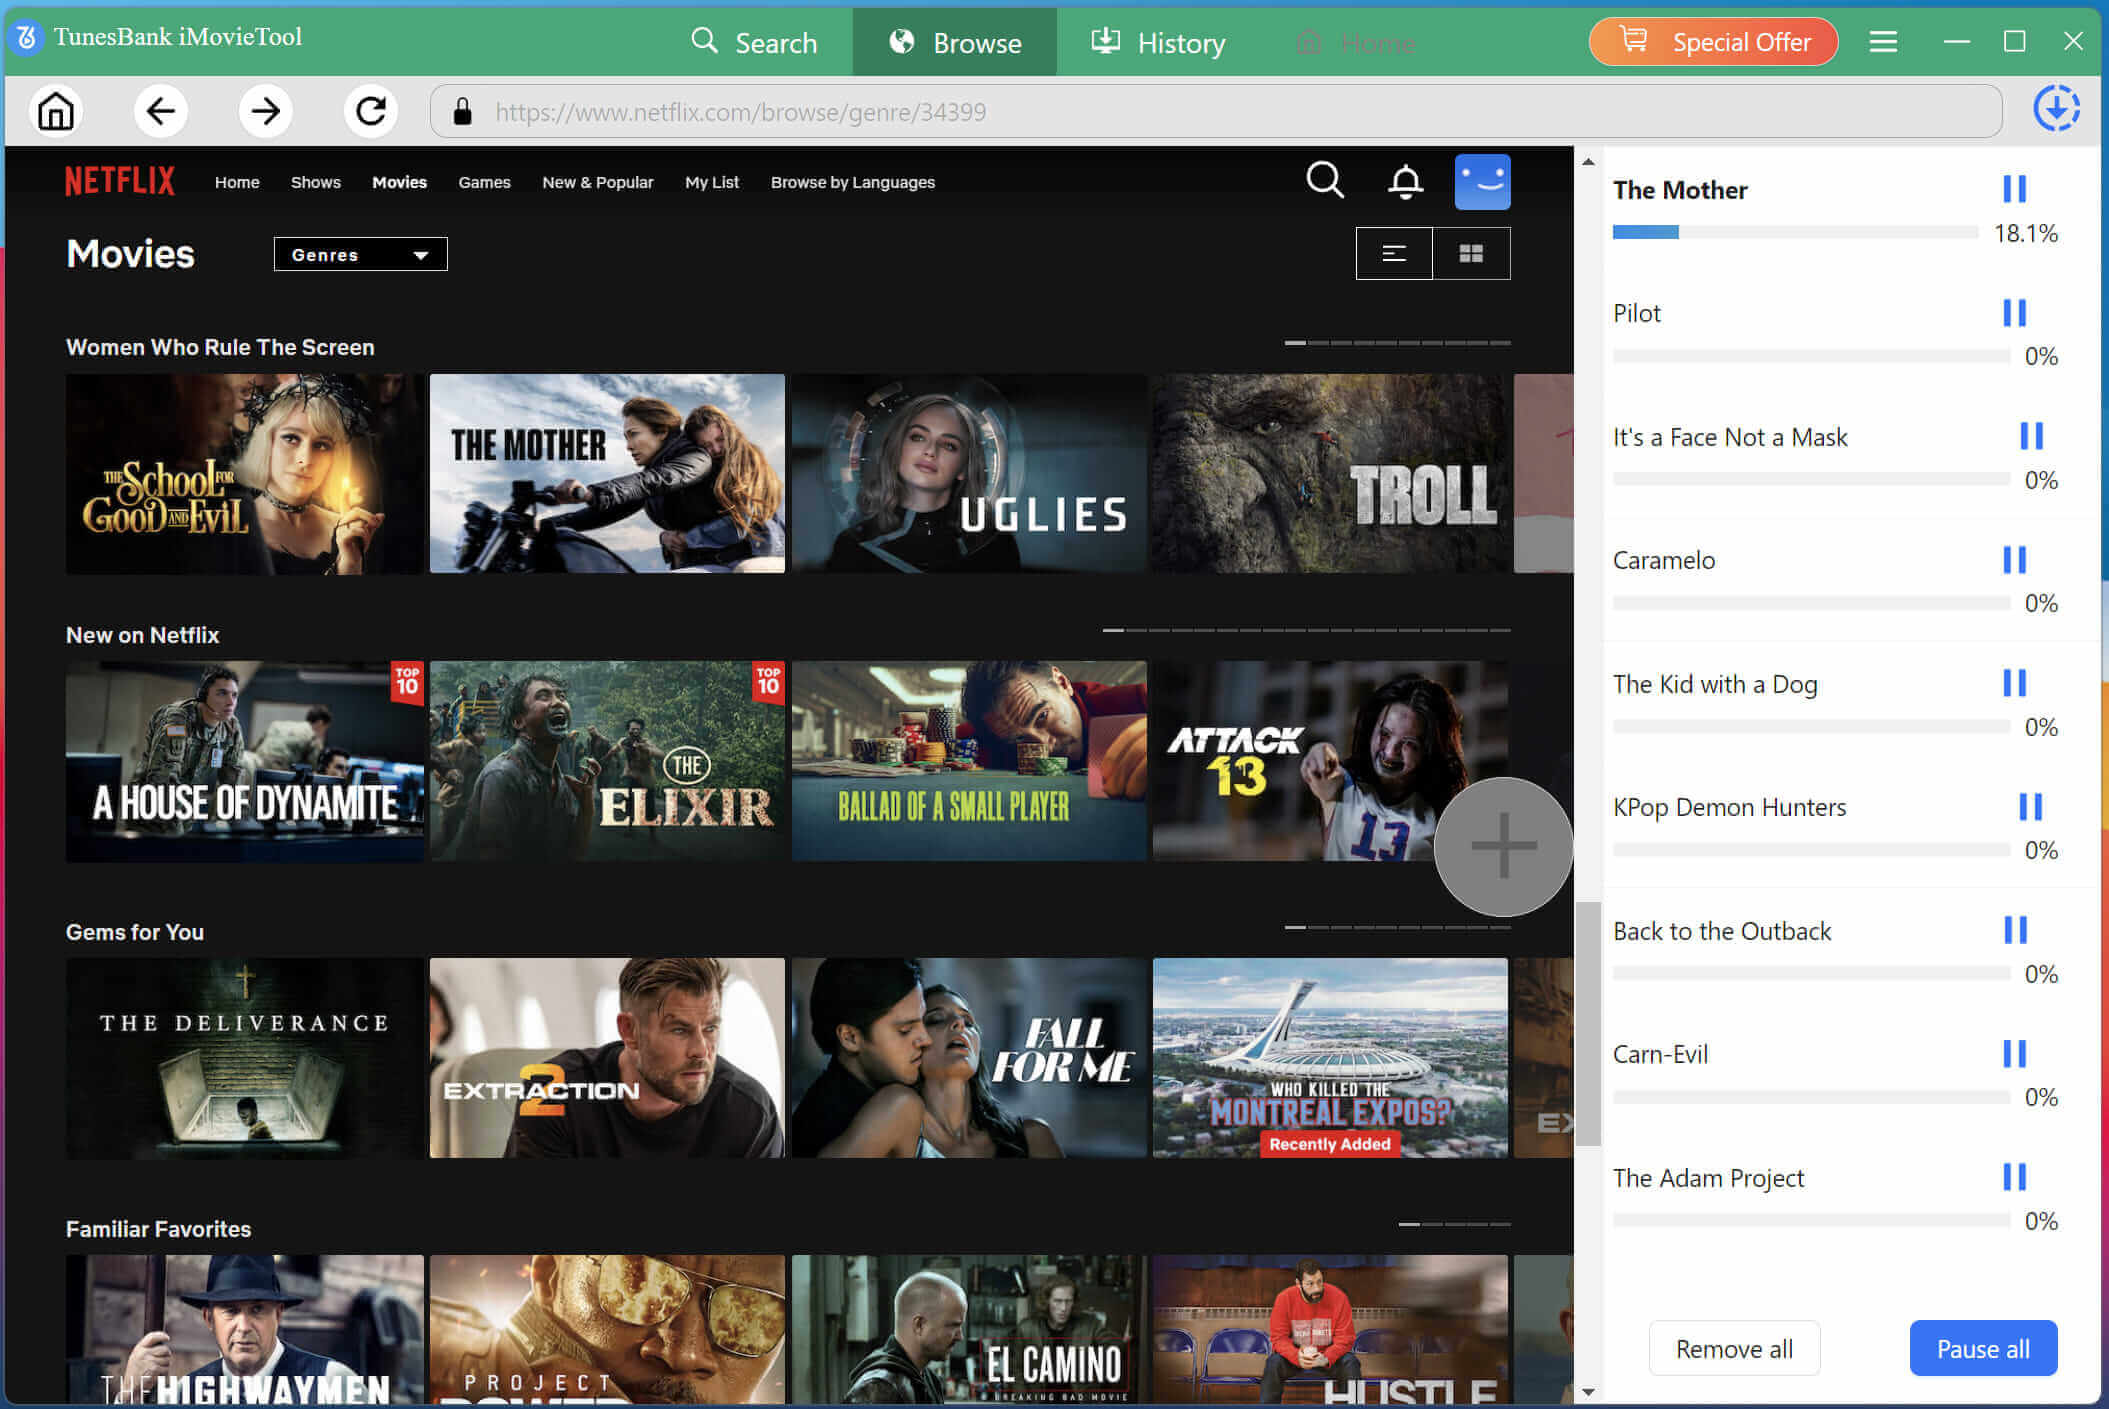This screenshot has width=2109, height=1409.
Task: Click the gray plus add-to-download button
Action: [1503, 846]
